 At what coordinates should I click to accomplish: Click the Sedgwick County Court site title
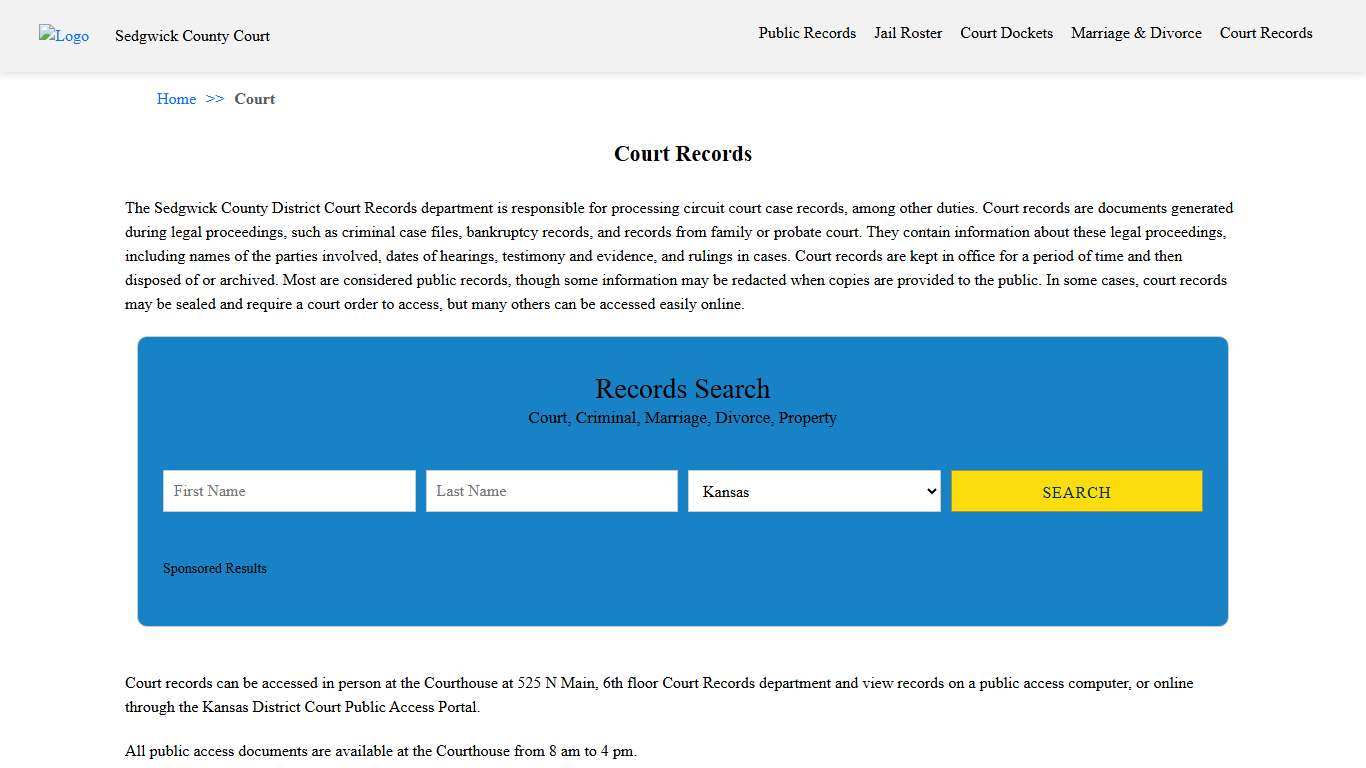192,36
